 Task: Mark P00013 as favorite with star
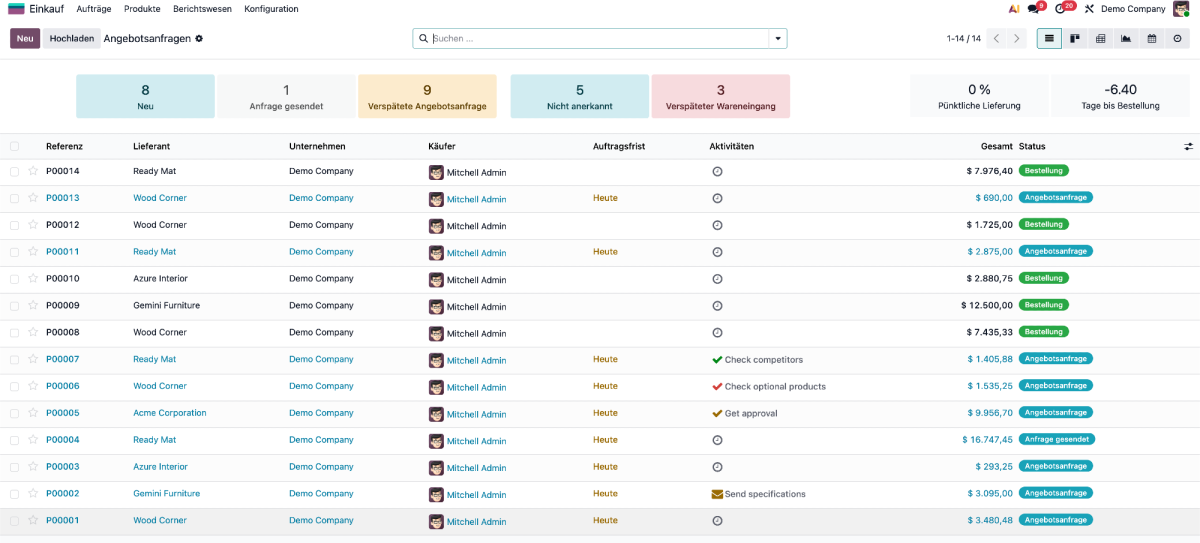point(32,198)
